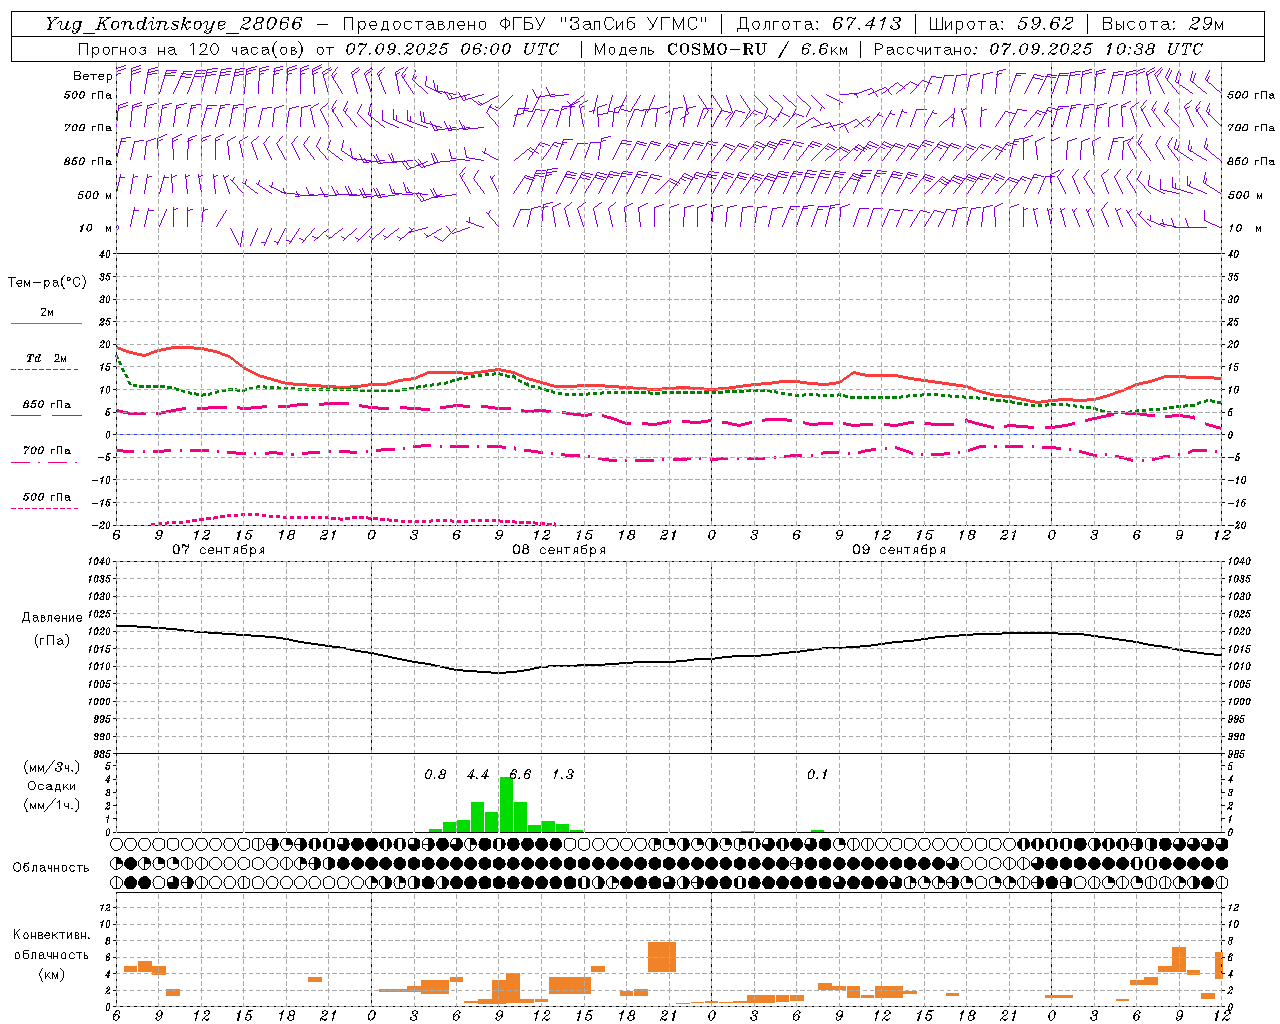1280x1024 pixels.
Task: Click the 07 сентября date label
Action: click(x=219, y=550)
